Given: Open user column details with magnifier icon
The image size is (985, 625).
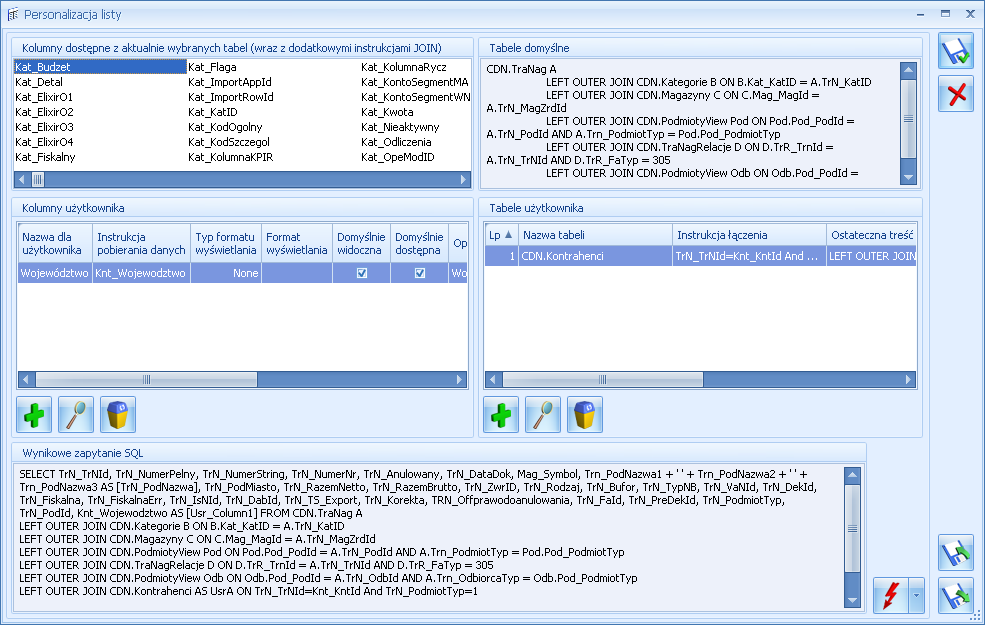Looking at the screenshot, I should [x=76, y=415].
